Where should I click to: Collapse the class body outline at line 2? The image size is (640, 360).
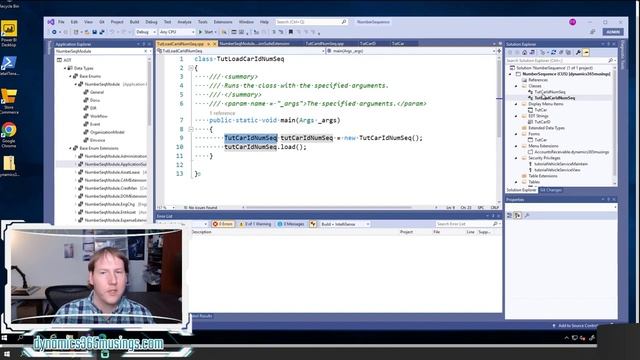[191, 68]
